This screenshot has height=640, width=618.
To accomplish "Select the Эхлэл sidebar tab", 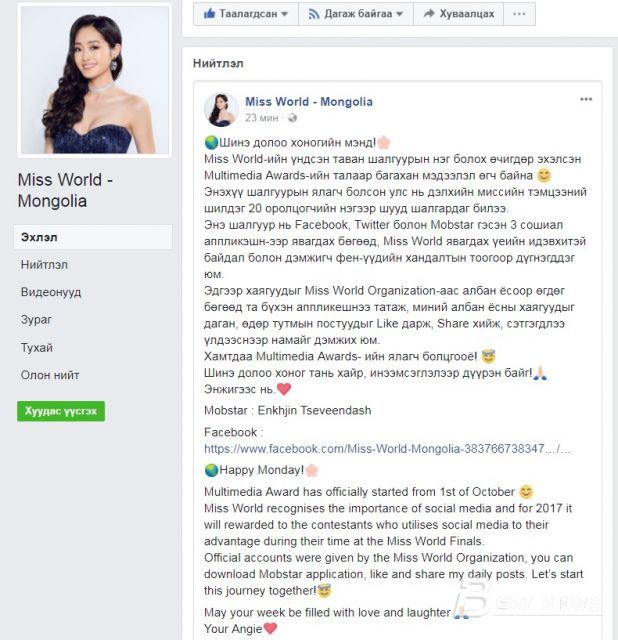I will coord(93,237).
